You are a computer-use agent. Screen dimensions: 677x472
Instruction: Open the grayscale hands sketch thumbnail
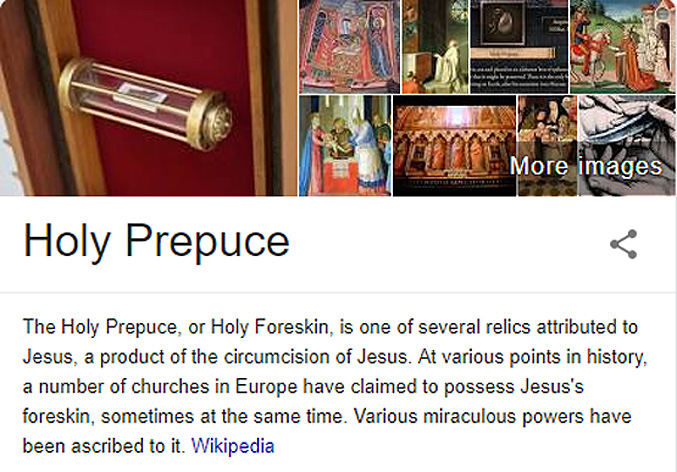pos(627,146)
